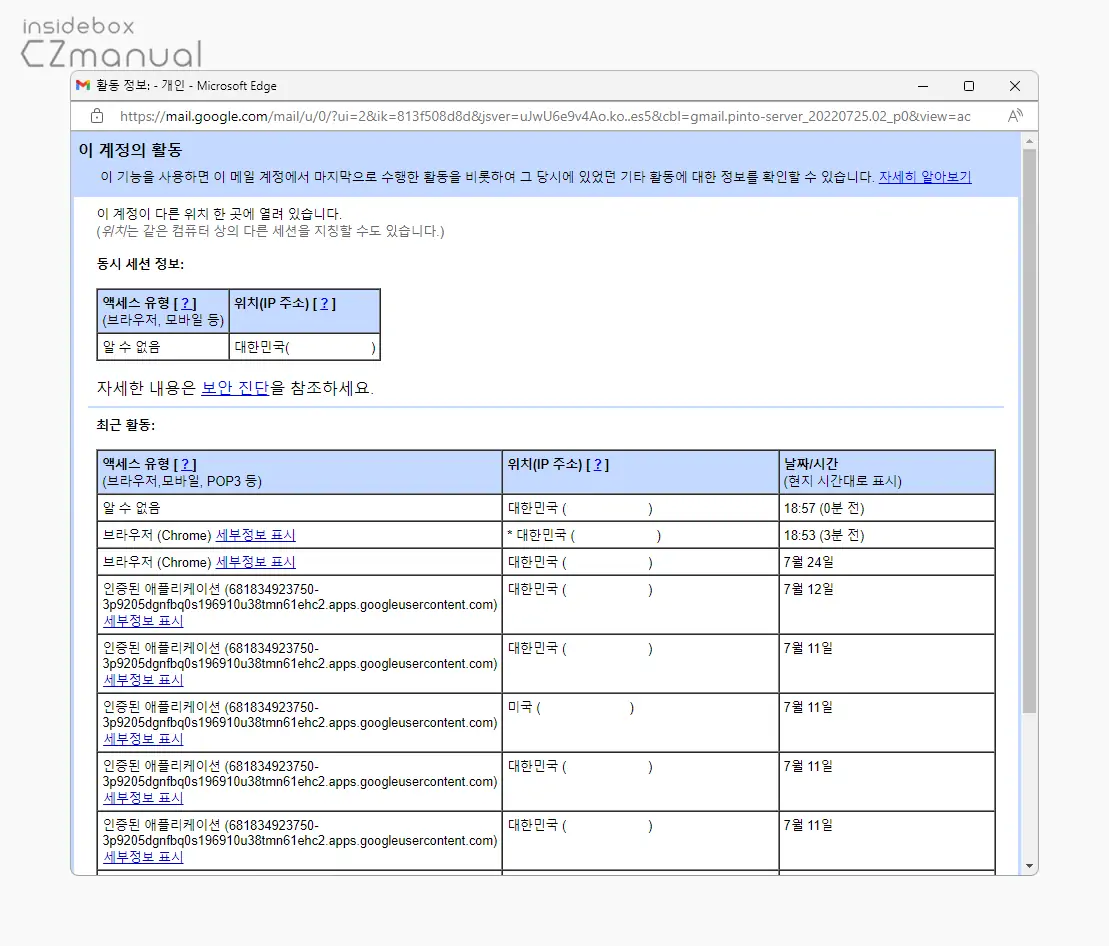This screenshot has height=946, width=1109.
Task: Open the Read Aloud icon in address bar
Action: click(1015, 116)
